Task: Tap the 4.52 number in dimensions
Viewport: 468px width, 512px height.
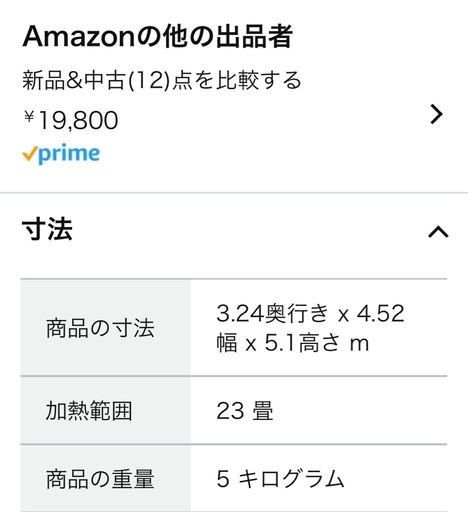Action: (x=380, y=313)
